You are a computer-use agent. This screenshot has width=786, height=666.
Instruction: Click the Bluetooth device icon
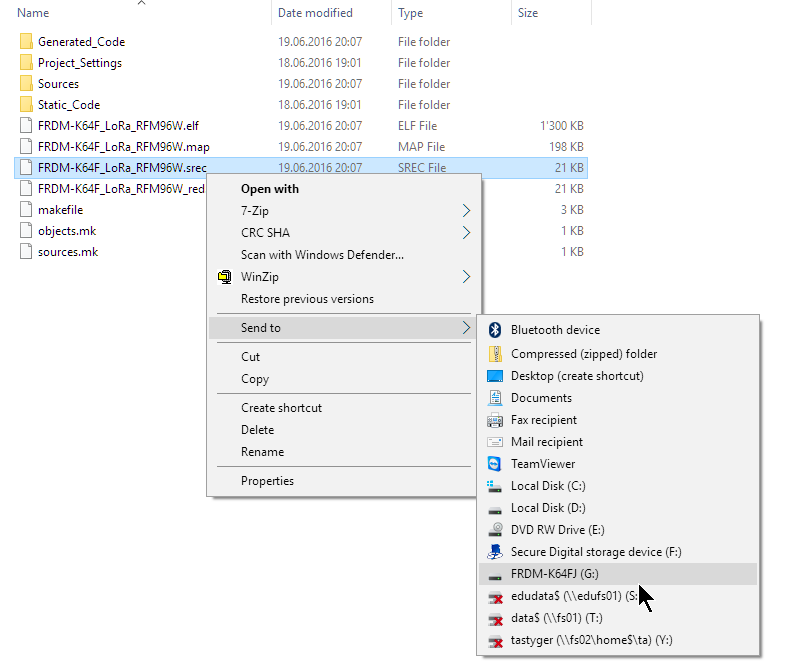(494, 330)
